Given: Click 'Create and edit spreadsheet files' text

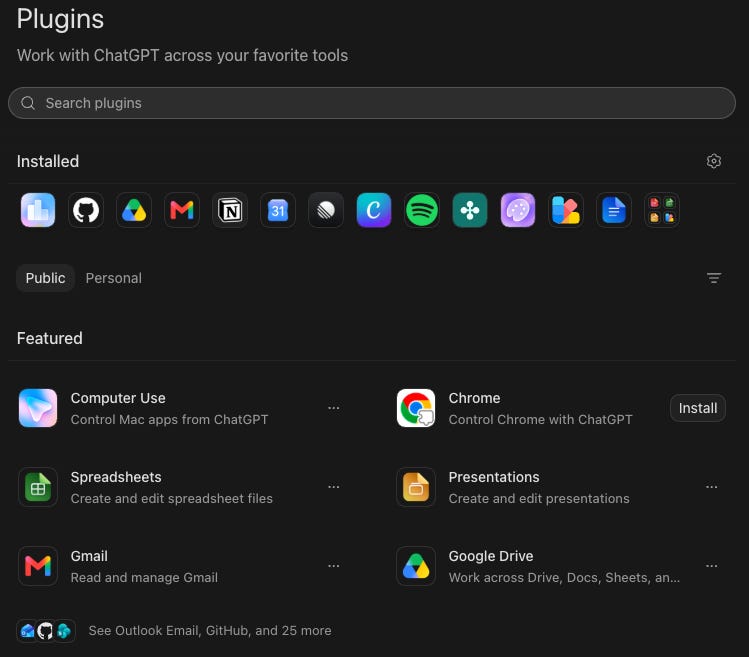Looking at the screenshot, I should [172, 498].
